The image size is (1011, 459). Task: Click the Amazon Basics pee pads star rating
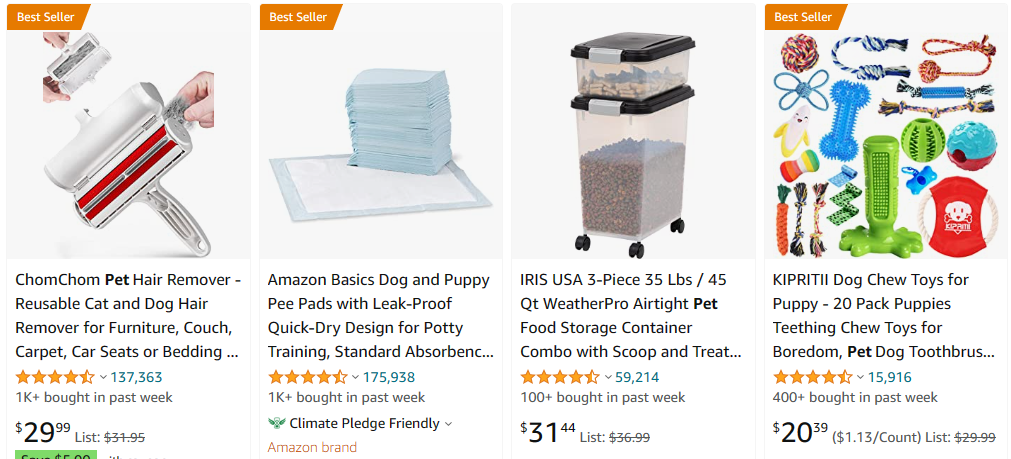coord(308,377)
